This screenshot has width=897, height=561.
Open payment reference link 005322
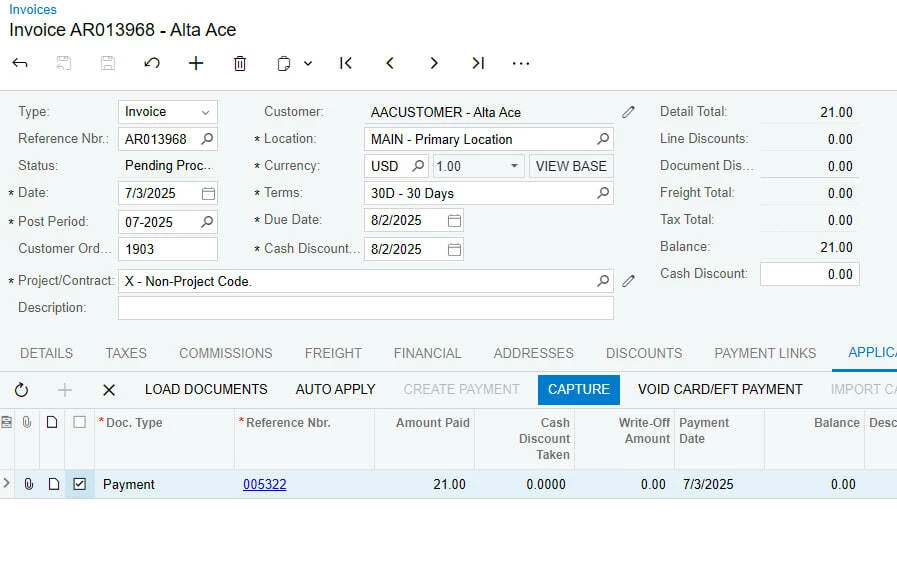264,484
